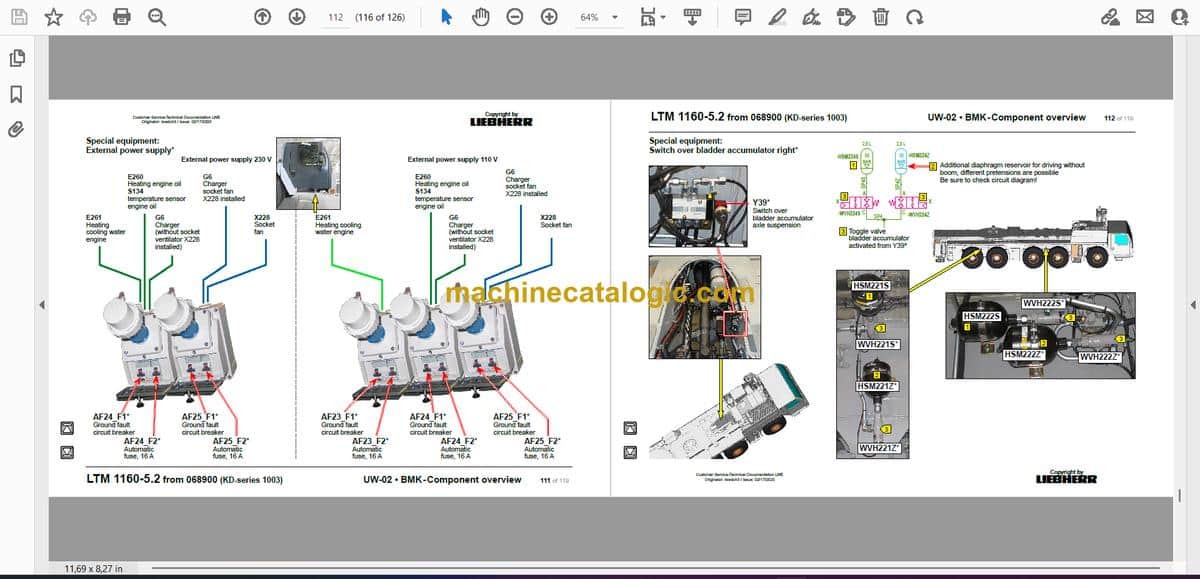Toggle the page thumbnails panel
Image resolution: width=1200 pixels, height=579 pixels.
pos(16,59)
